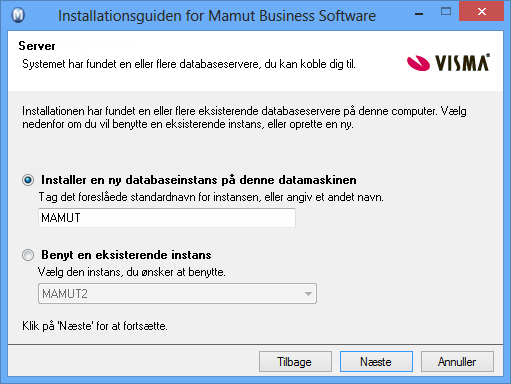Click the dropdown arrow beside MAMUT2
This screenshot has height=384, width=511.
308,294
